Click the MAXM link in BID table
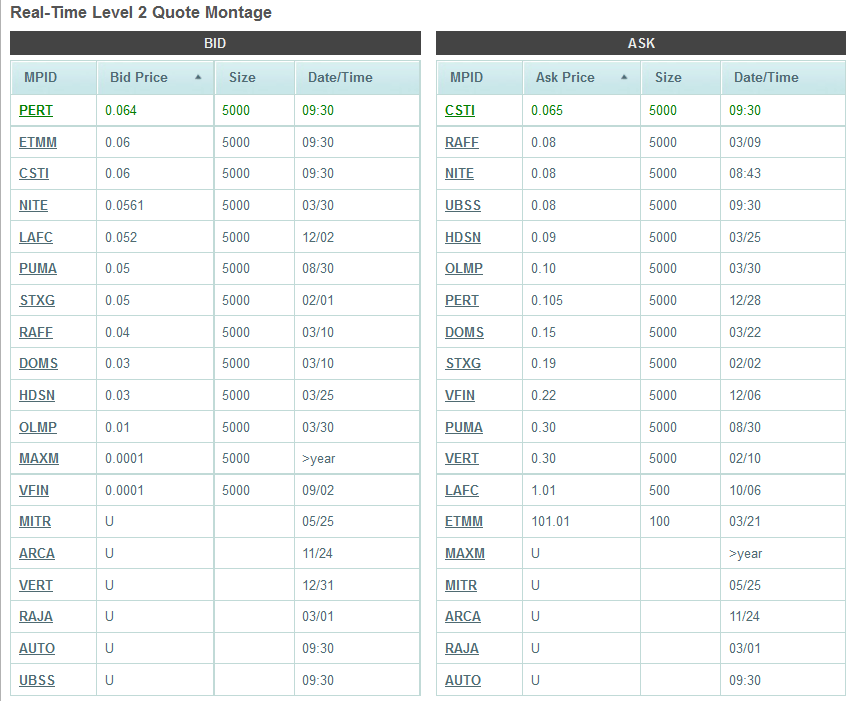Screen dimensions: 850x701 pos(39,459)
